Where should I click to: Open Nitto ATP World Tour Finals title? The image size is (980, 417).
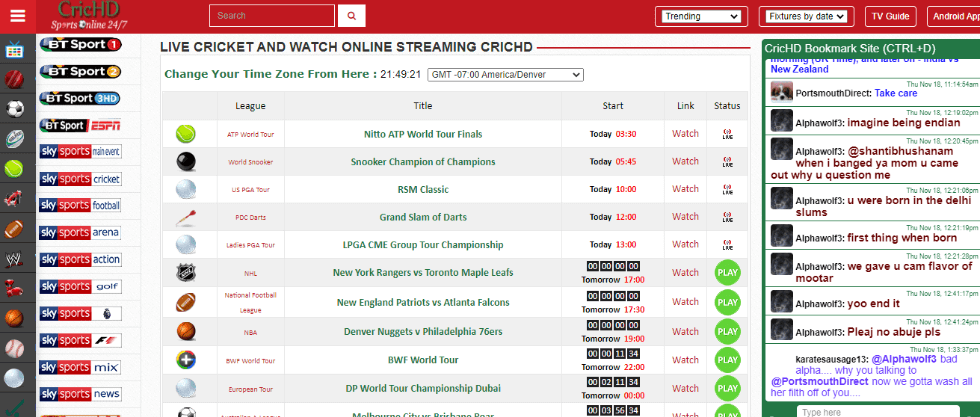[423, 134]
